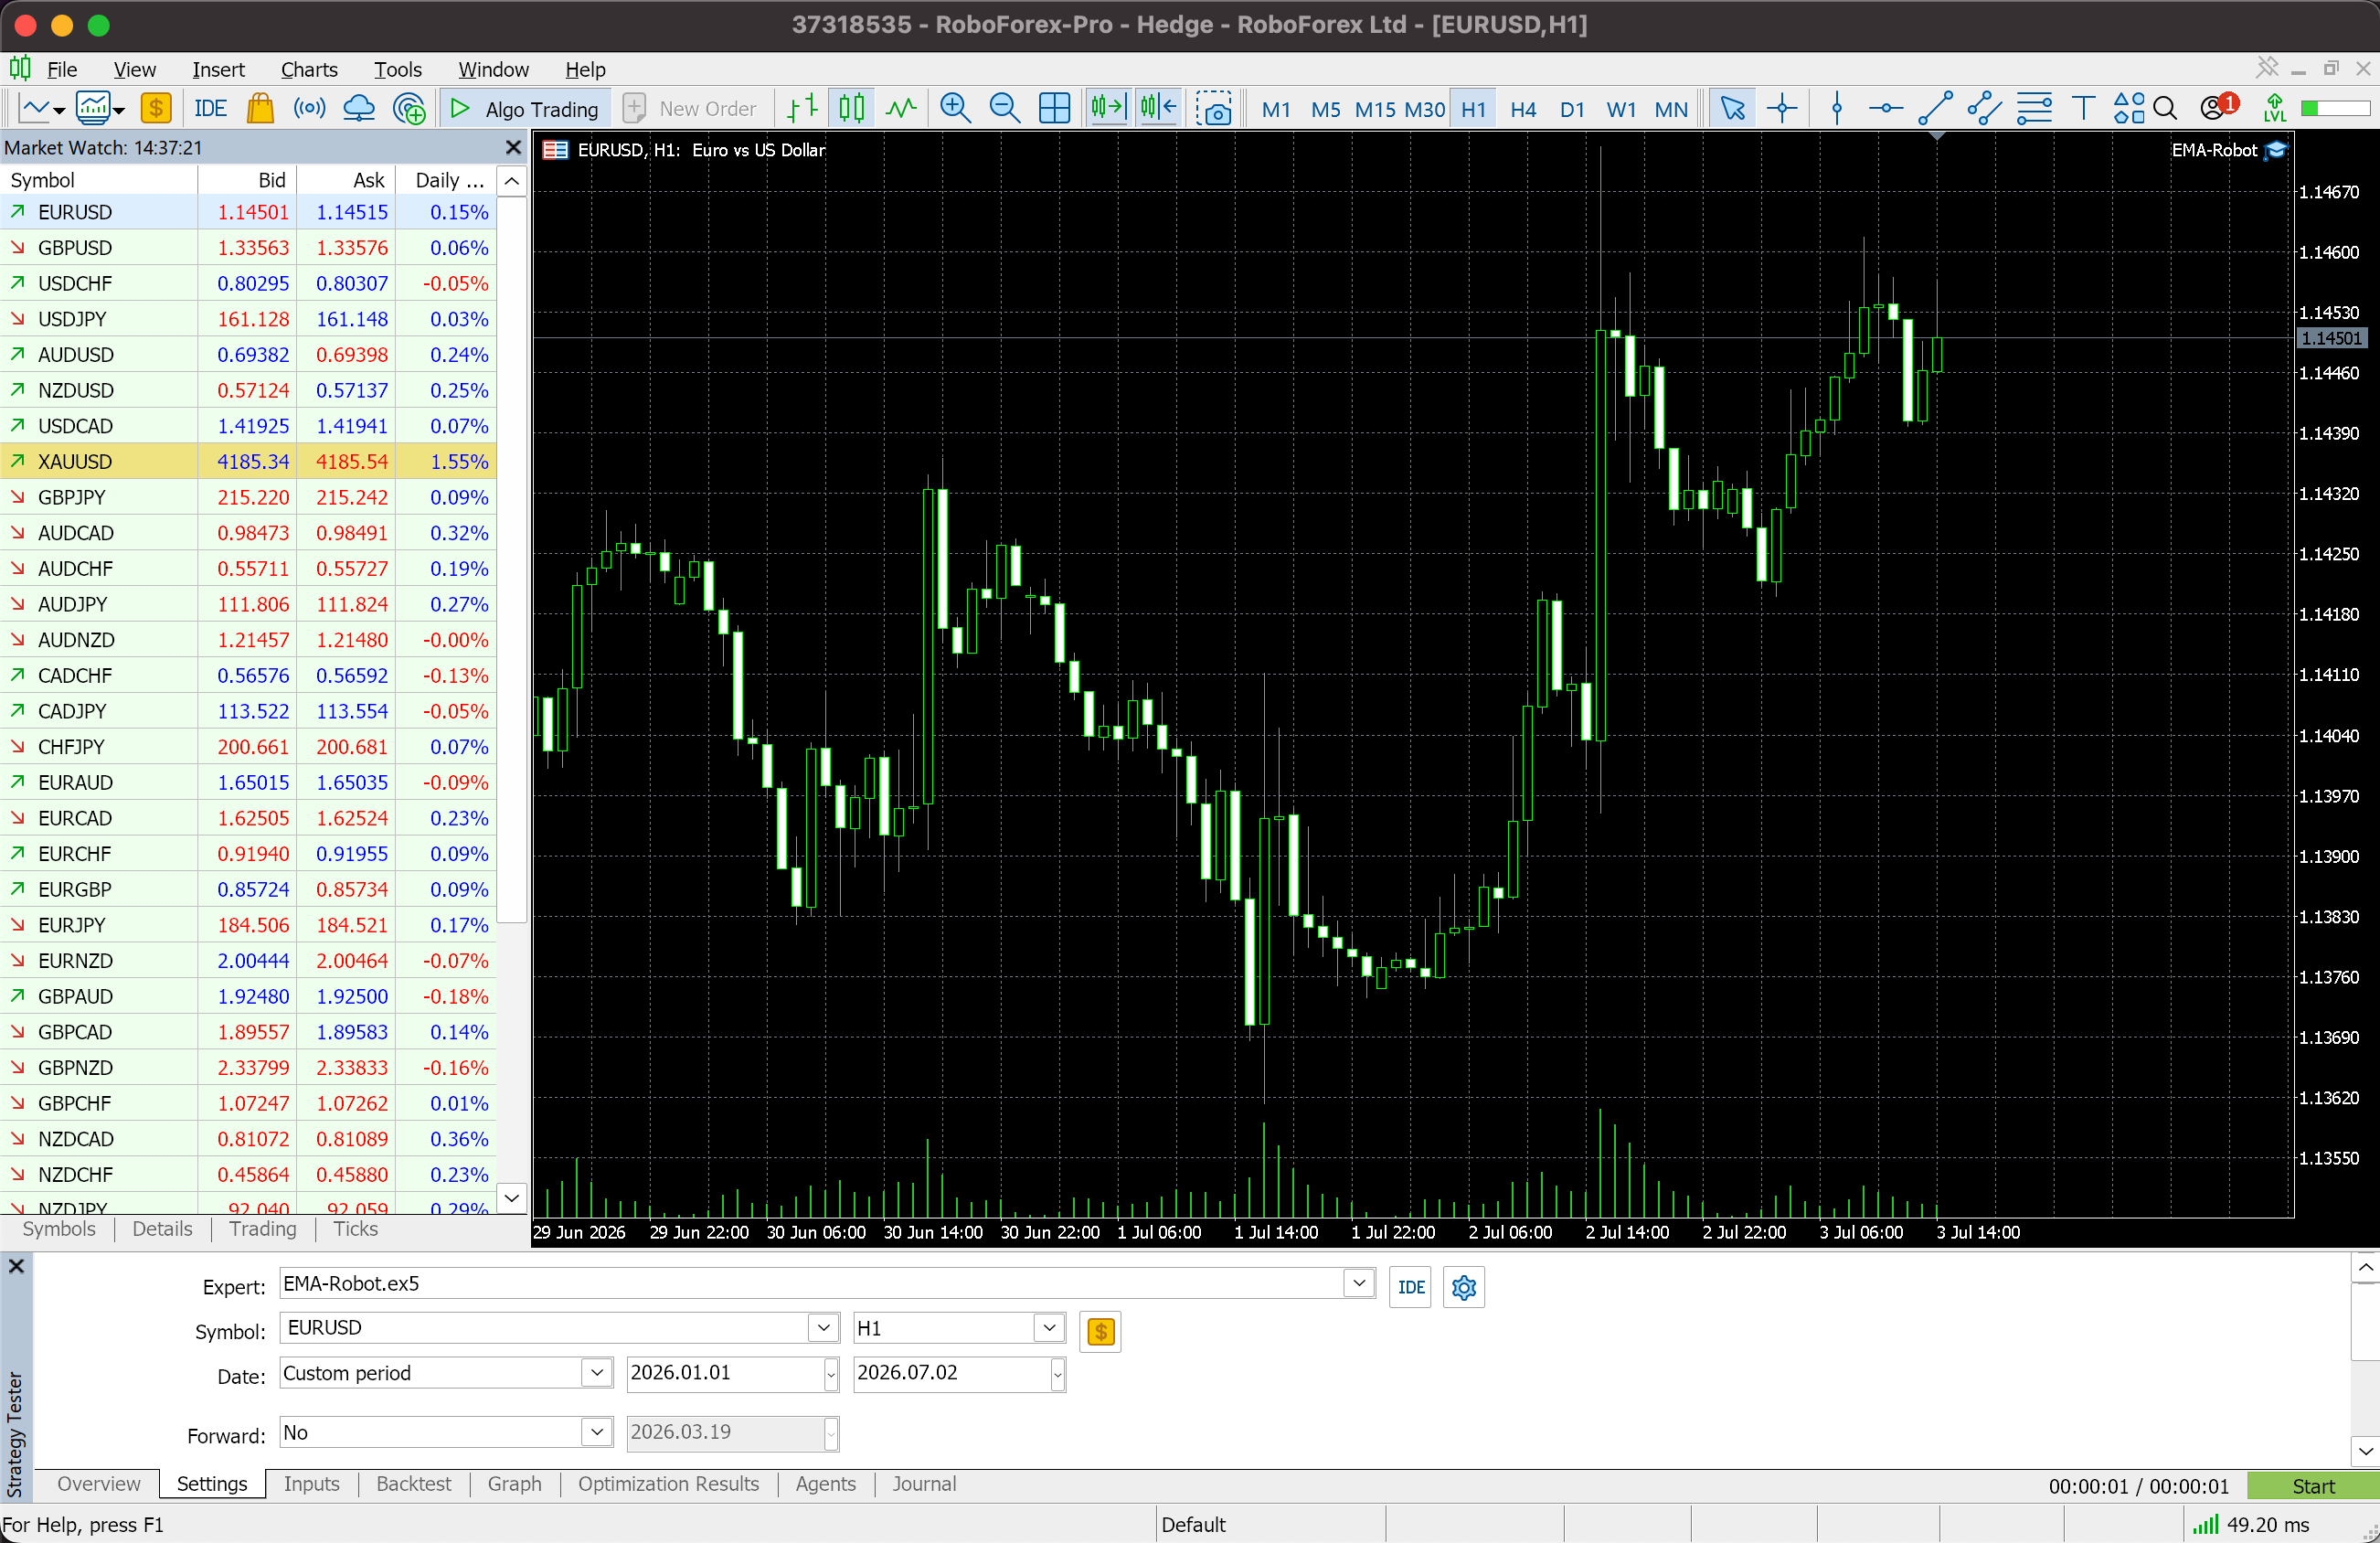Open the Market shopping bag icon
The width and height of the screenshot is (2380, 1543).
(x=260, y=108)
